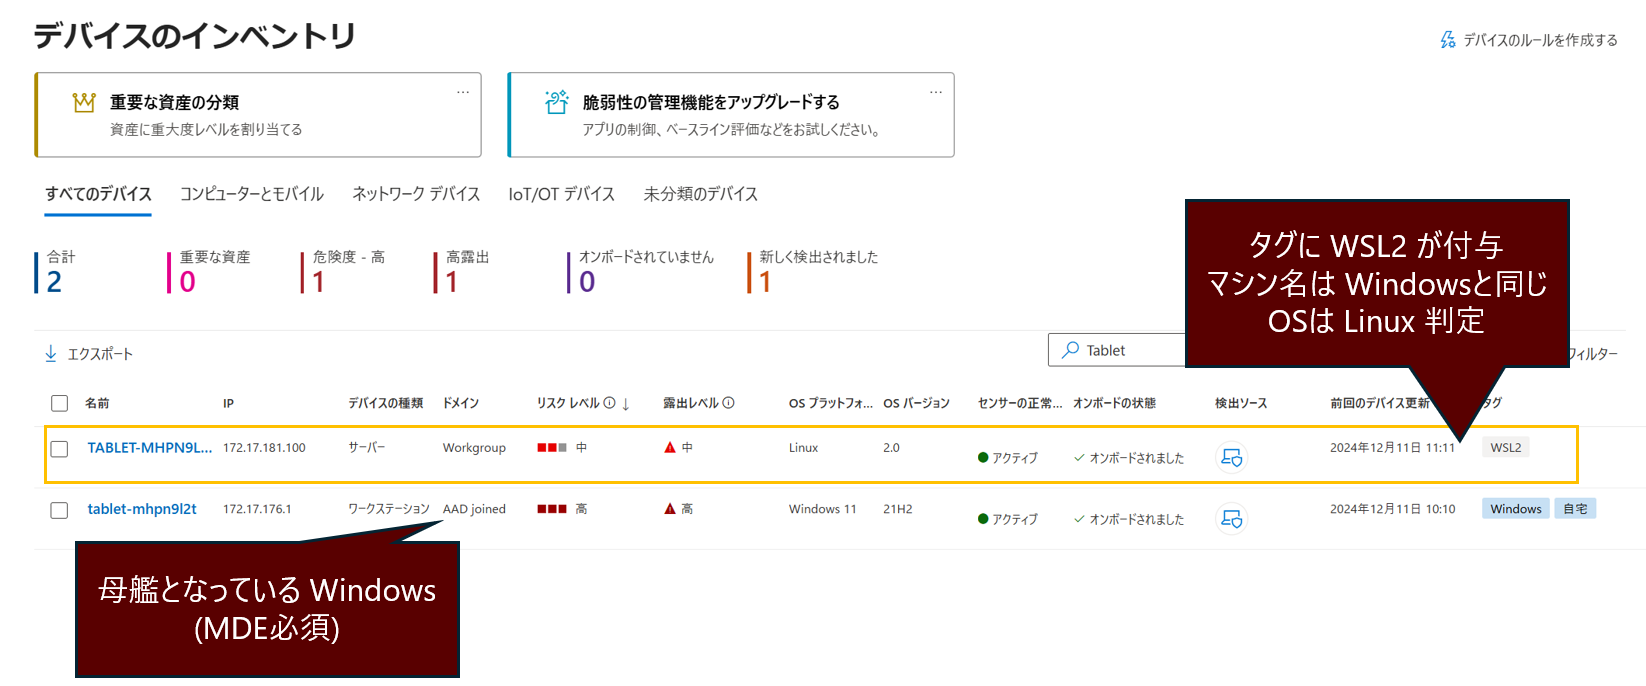Click IP address 172.17.176.1

(257, 509)
